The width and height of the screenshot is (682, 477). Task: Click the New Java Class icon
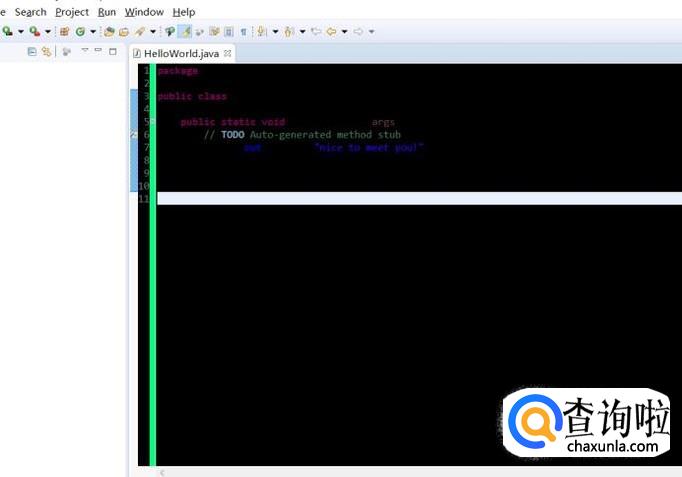(x=80, y=31)
